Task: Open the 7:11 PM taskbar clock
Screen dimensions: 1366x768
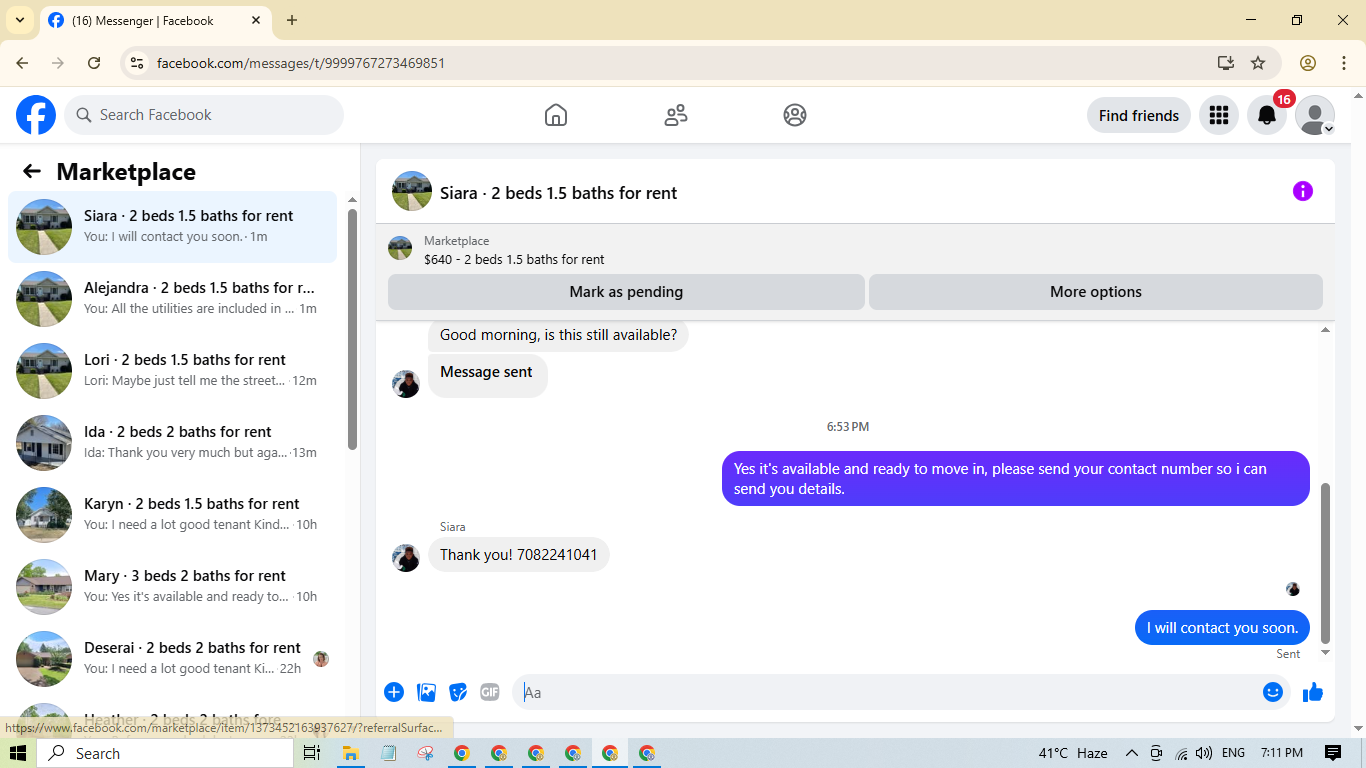Action: click(1281, 753)
